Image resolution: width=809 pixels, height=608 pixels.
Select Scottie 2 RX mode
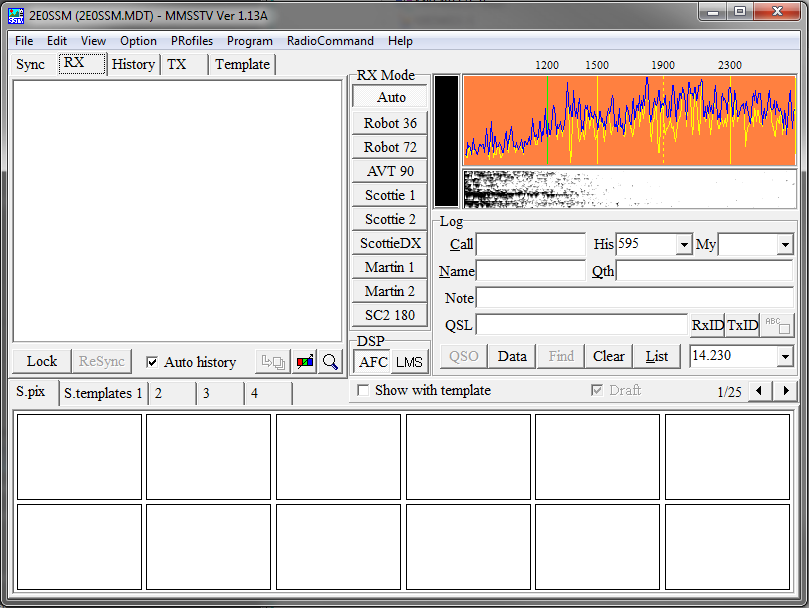tap(390, 219)
